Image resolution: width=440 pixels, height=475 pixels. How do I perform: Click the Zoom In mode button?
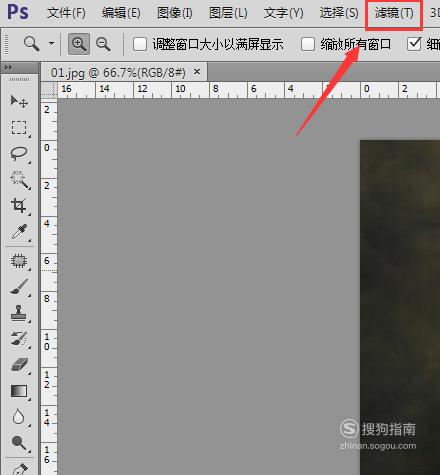(x=79, y=44)
